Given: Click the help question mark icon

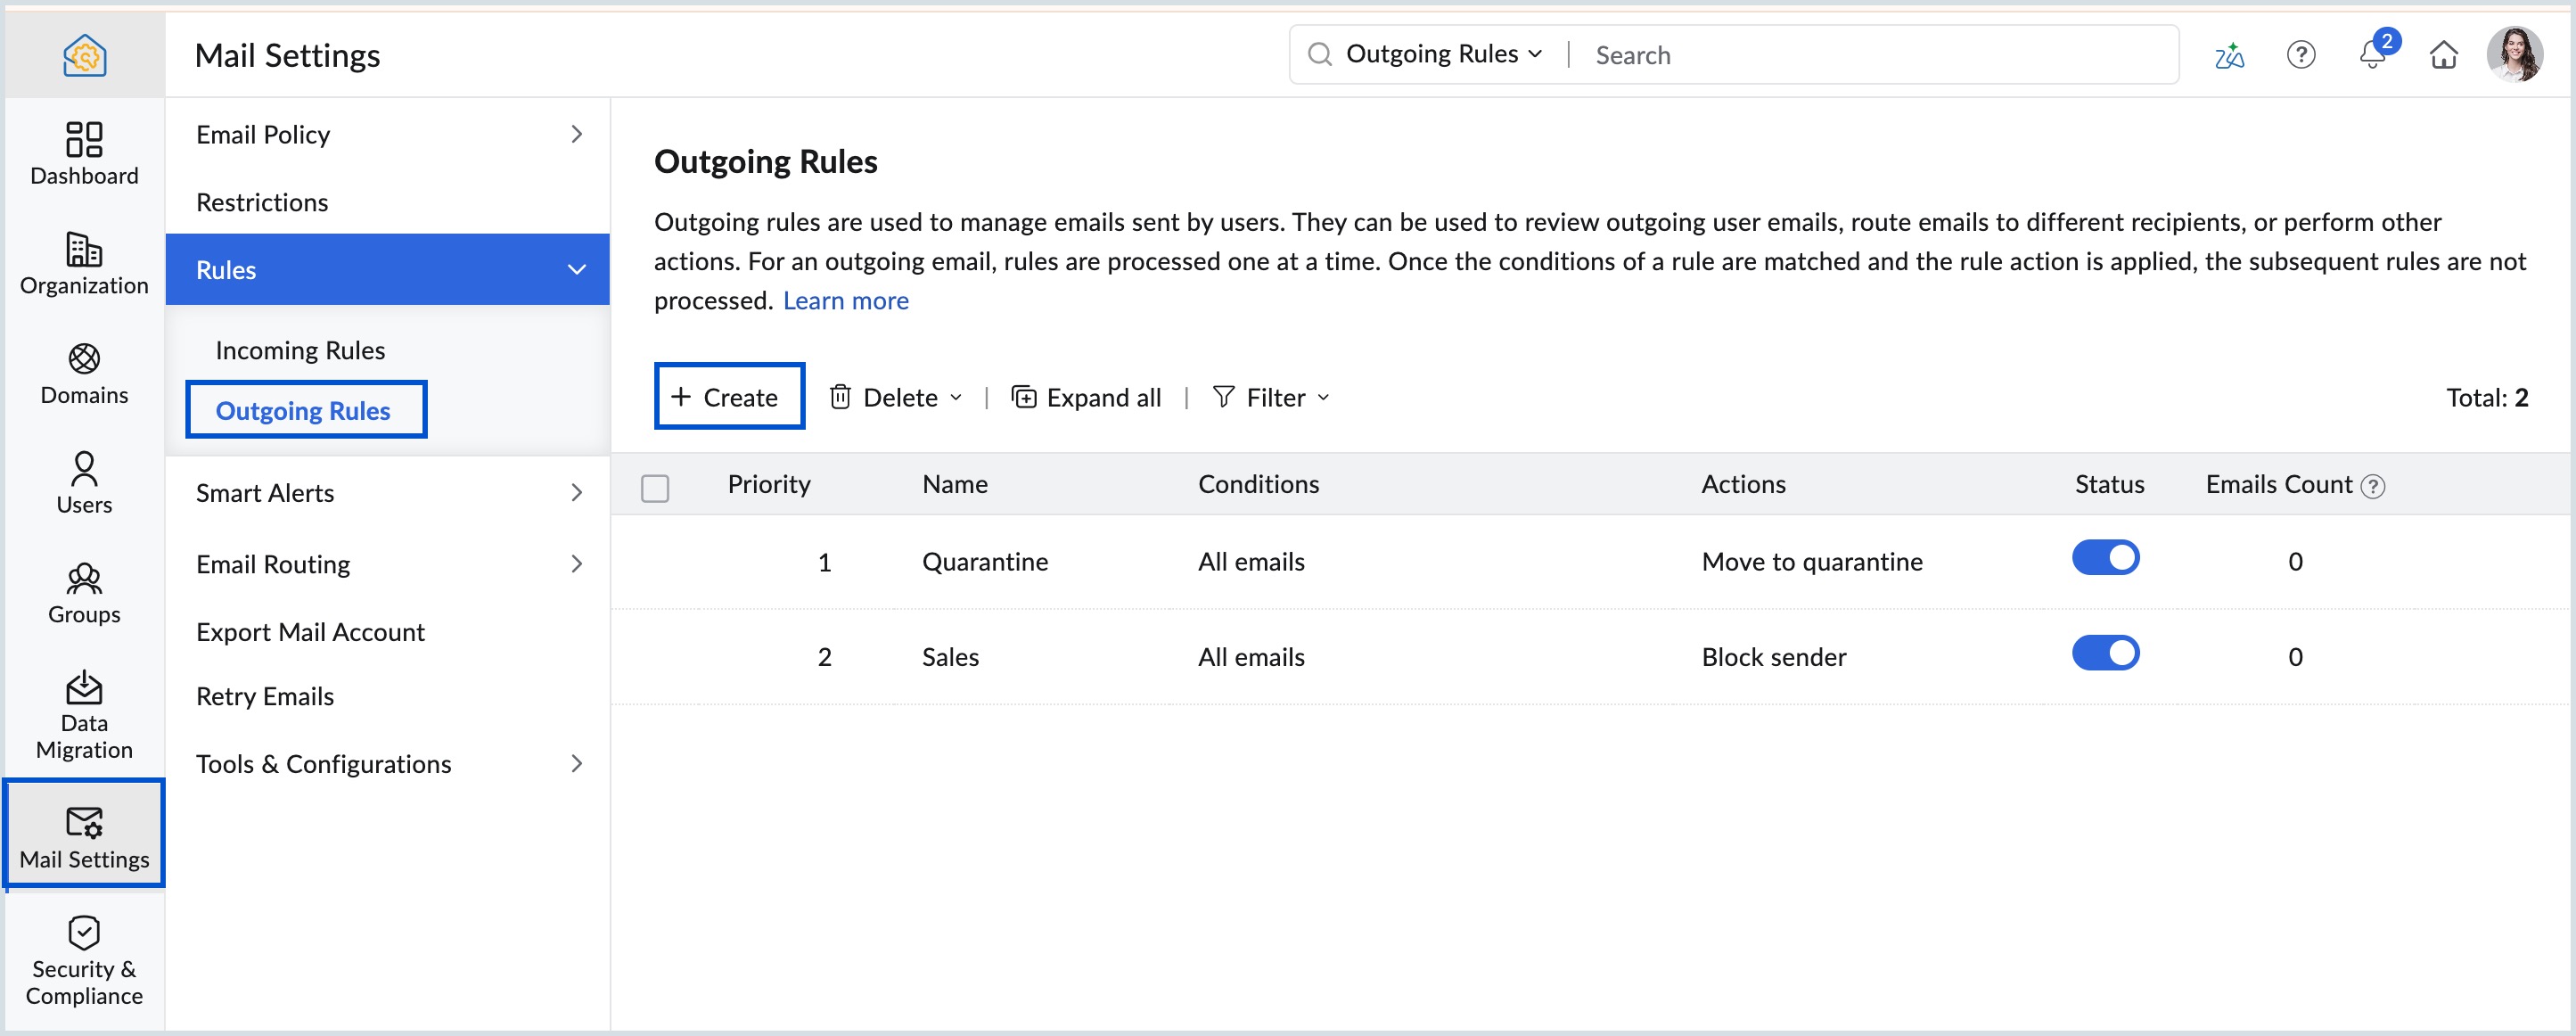Looking at the screenshot, I should [2301, 55].
